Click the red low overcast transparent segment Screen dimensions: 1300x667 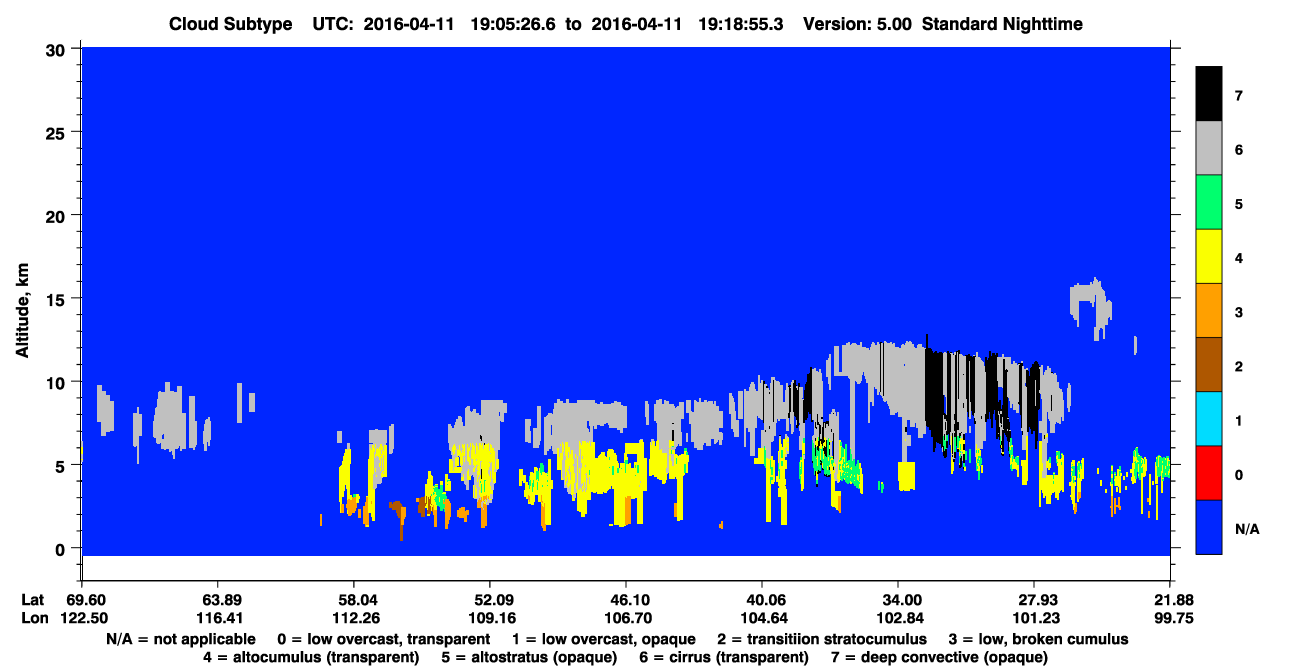click(1209, 473)
